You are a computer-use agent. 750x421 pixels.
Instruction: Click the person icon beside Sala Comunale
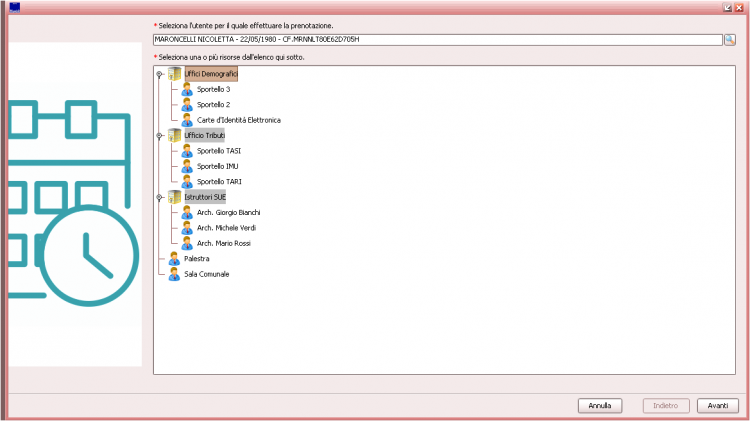(174, 274)
